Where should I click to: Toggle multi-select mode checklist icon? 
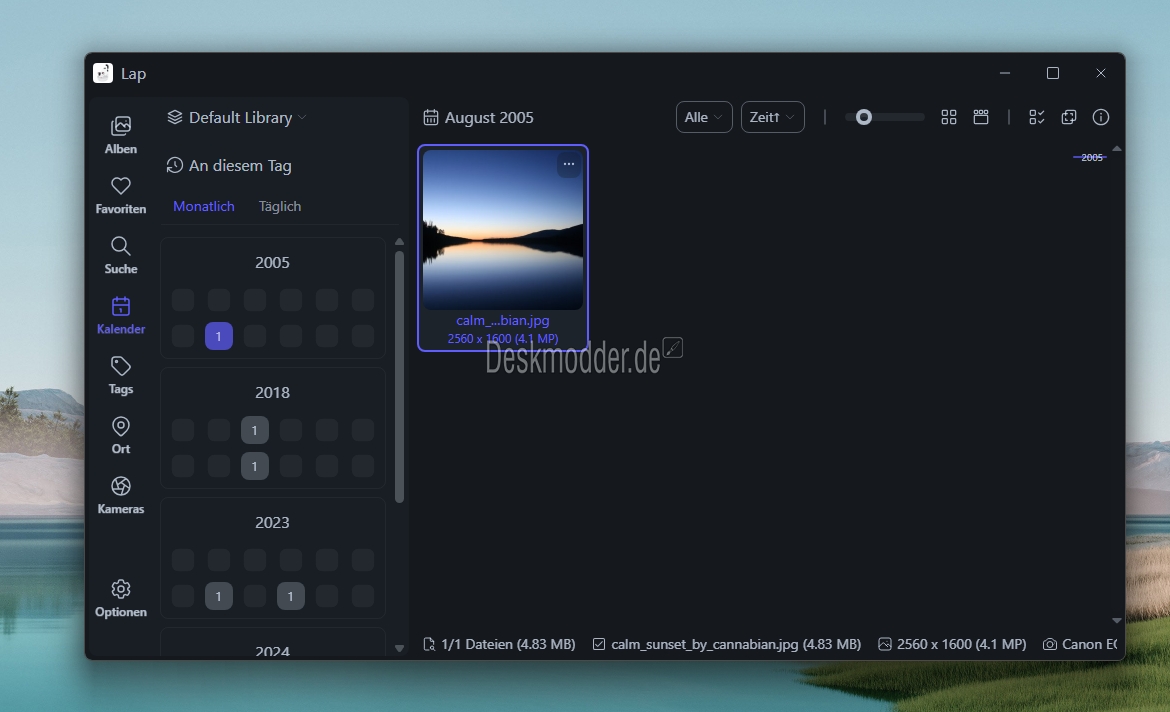point(1037,117)
